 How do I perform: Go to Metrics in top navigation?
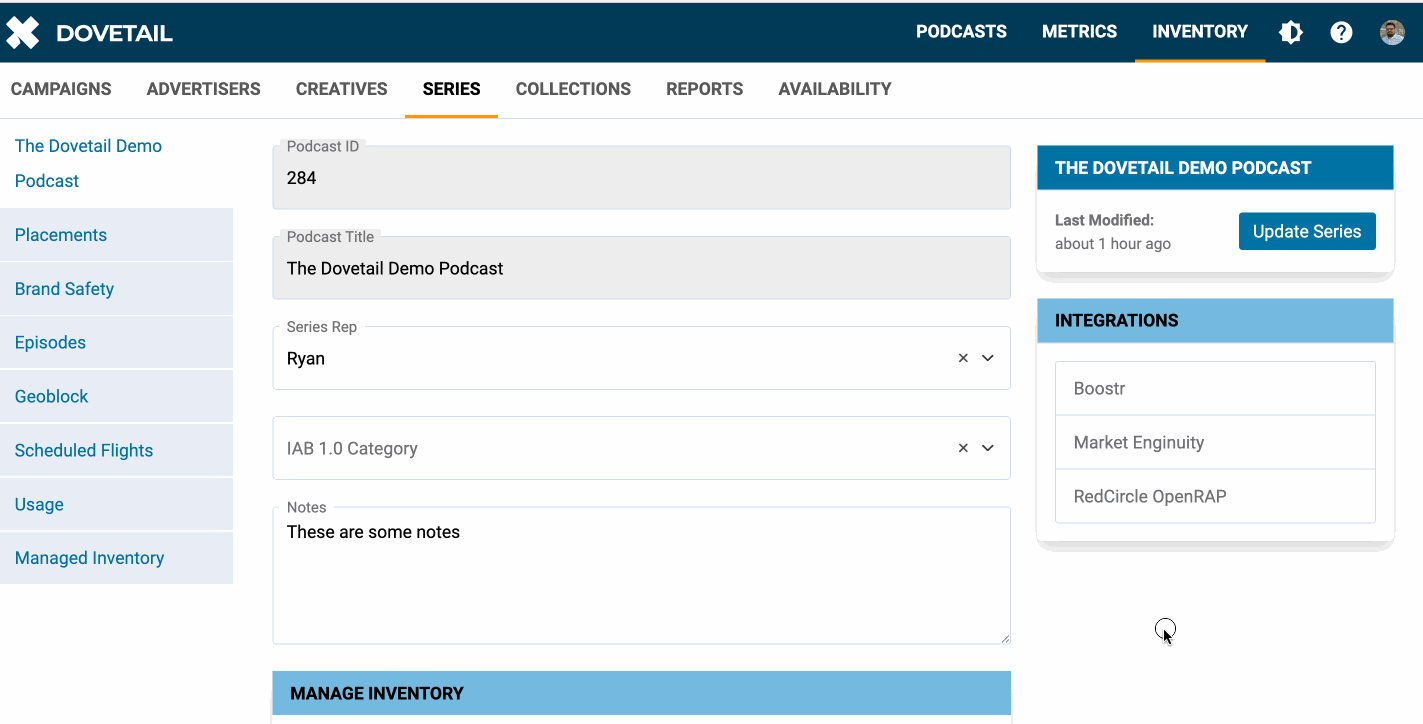pyautogui.click(x=1079, y=32)
